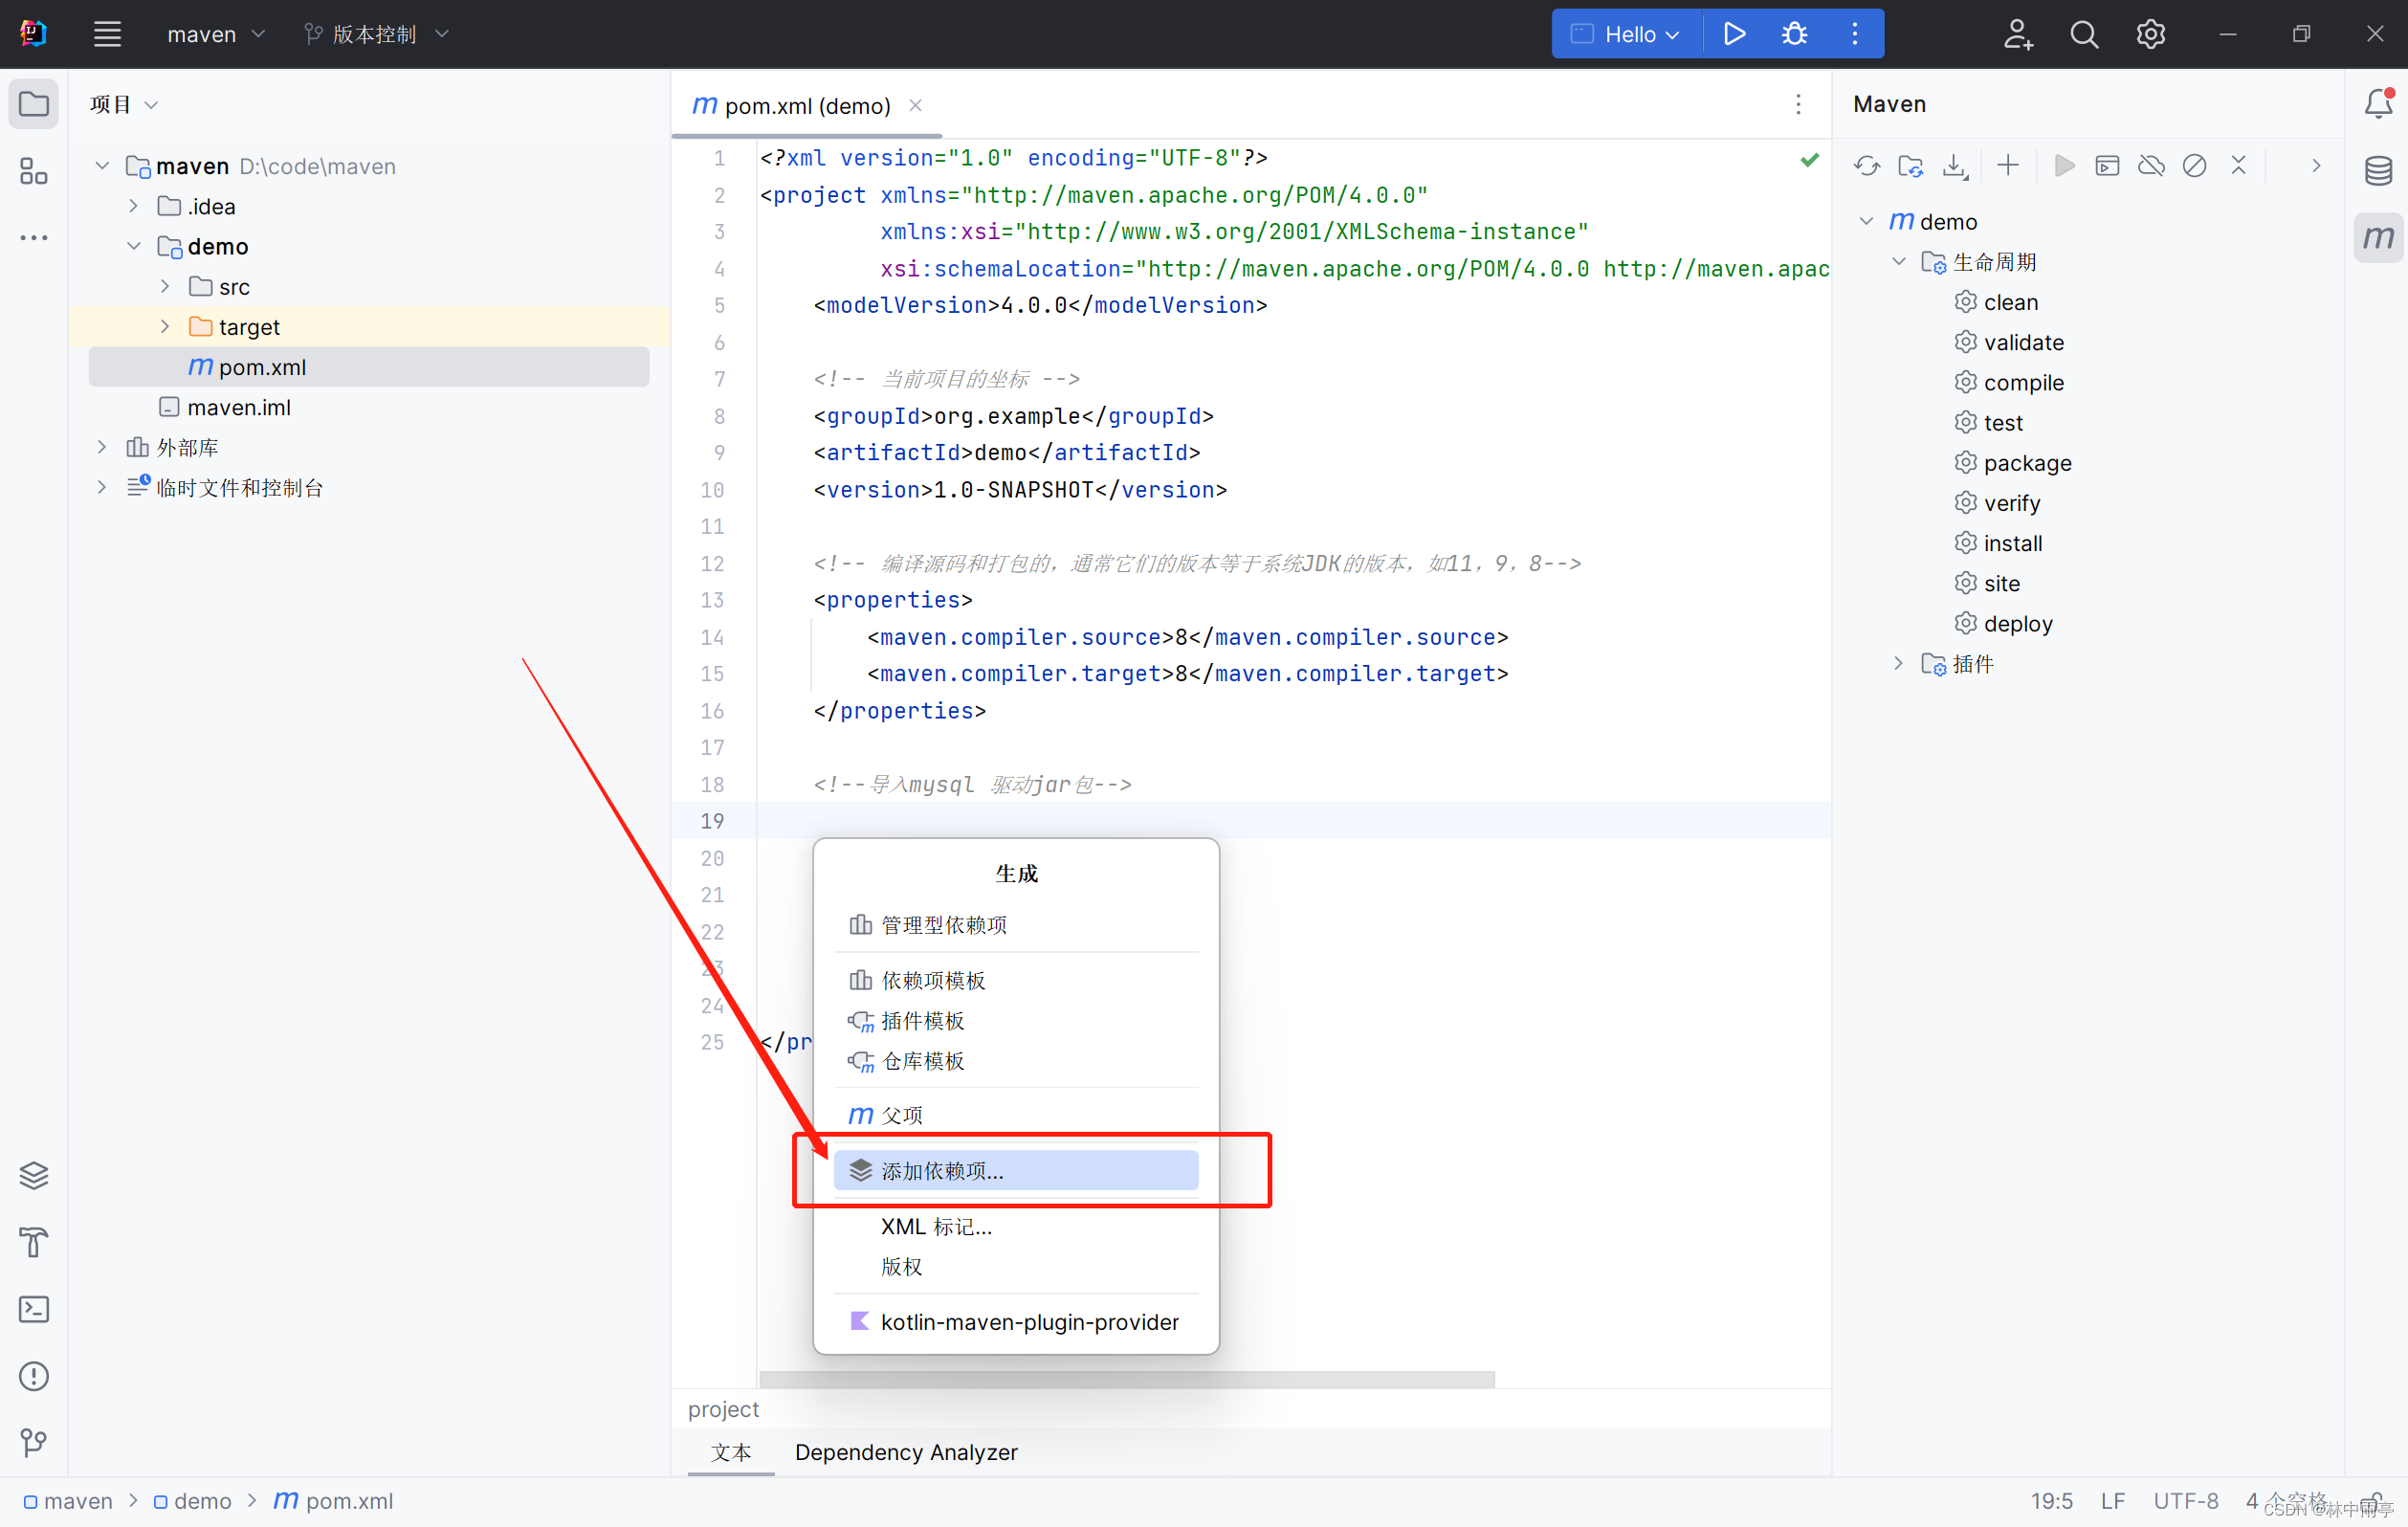Run selected Maven build
The height and width of the screenshot is (1527, 2408).
click(x=2063, y=166)
